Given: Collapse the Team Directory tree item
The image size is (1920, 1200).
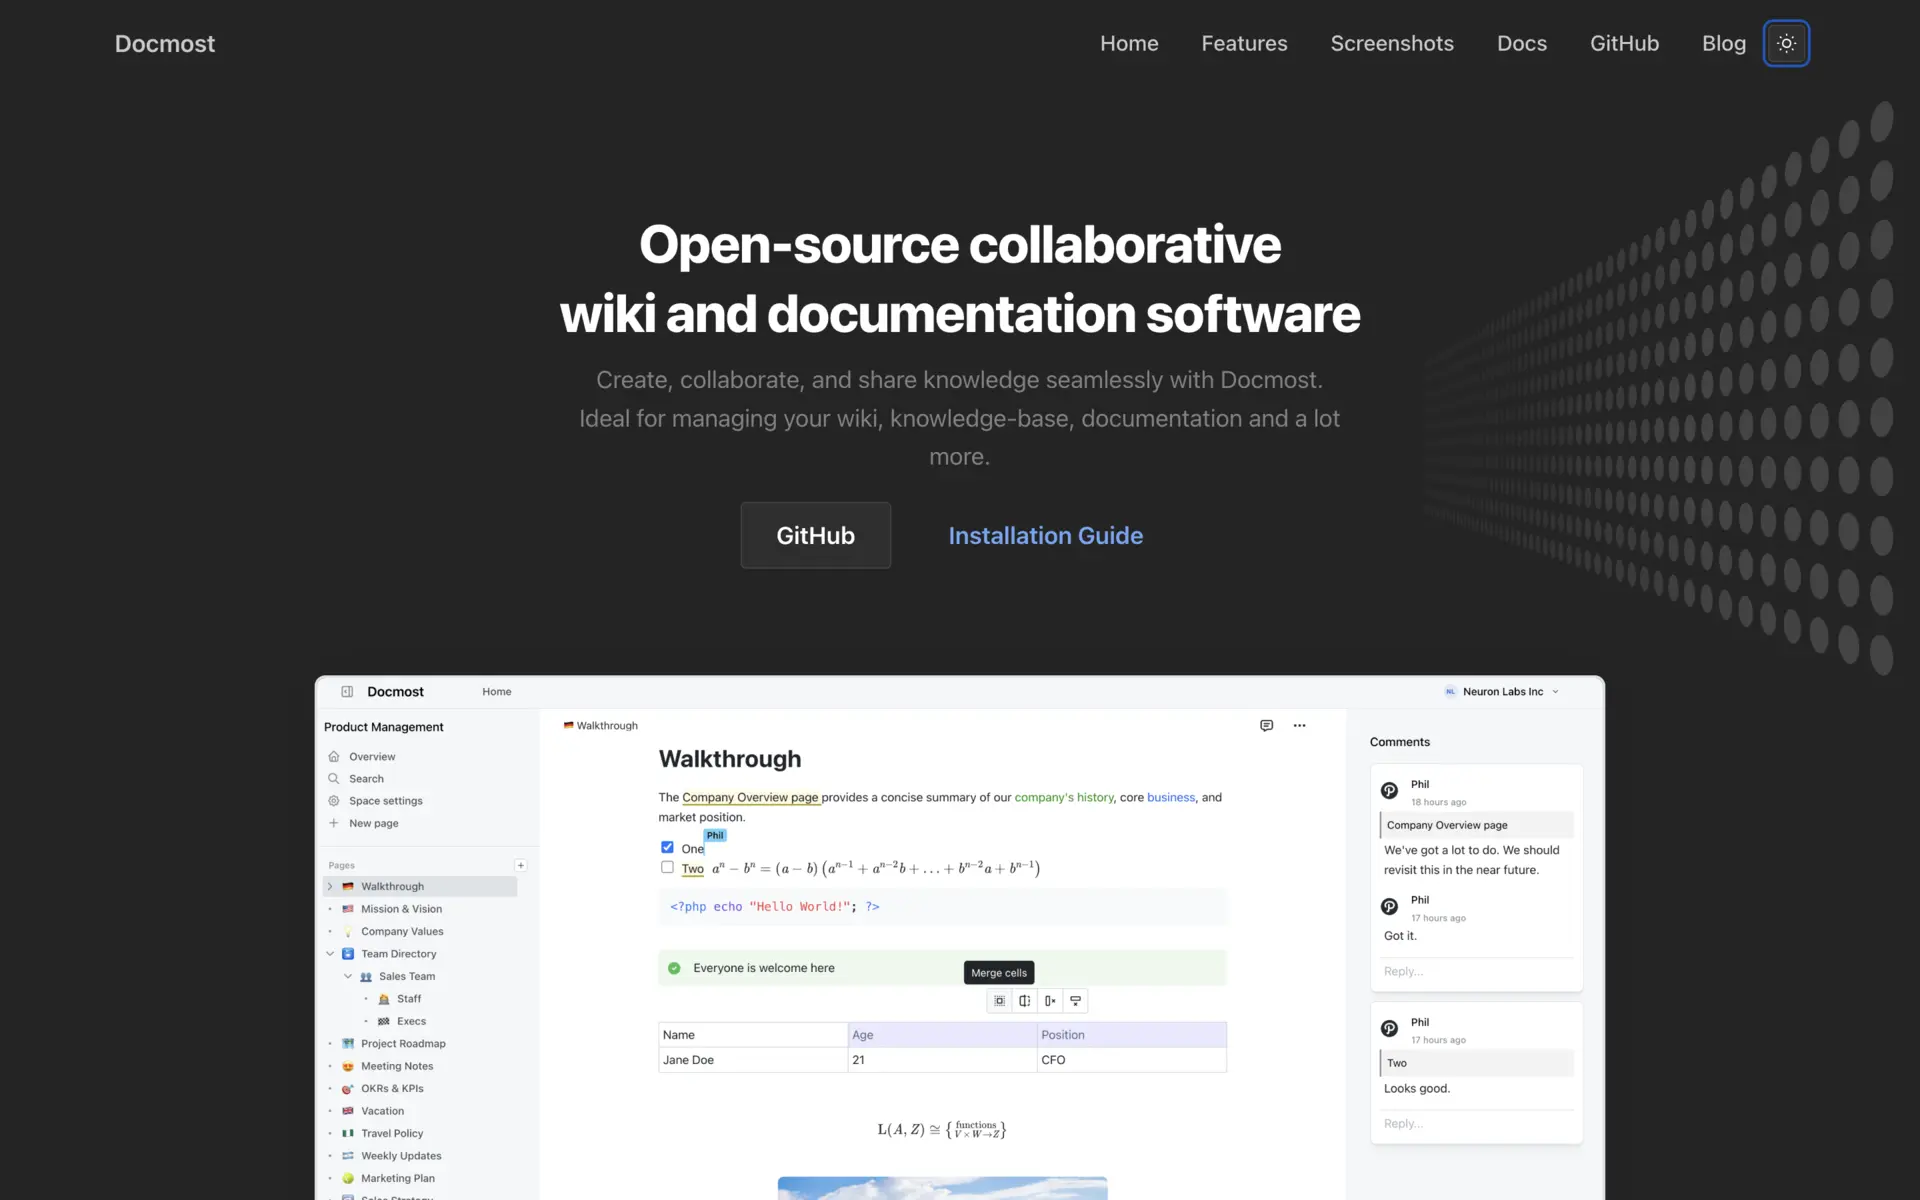Looking at the screenshot, I should tap(330, 954).
